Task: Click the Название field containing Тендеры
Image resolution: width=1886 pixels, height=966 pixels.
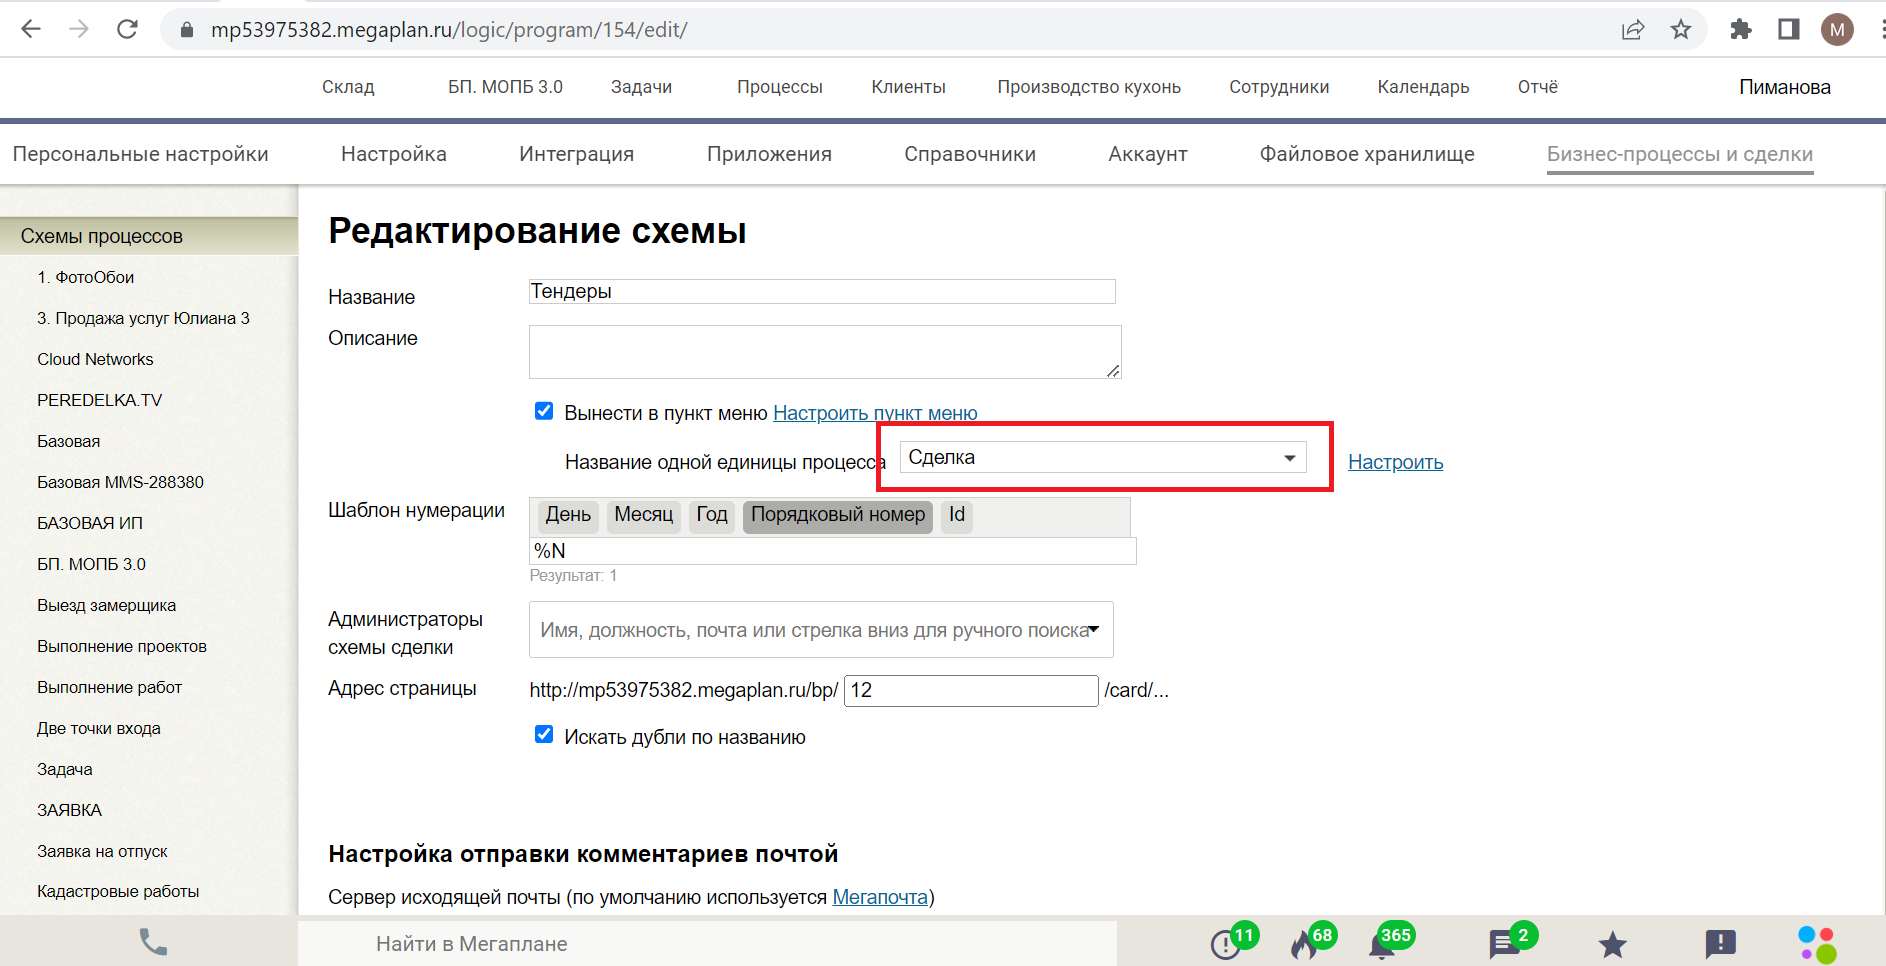Action: [822, 291]
